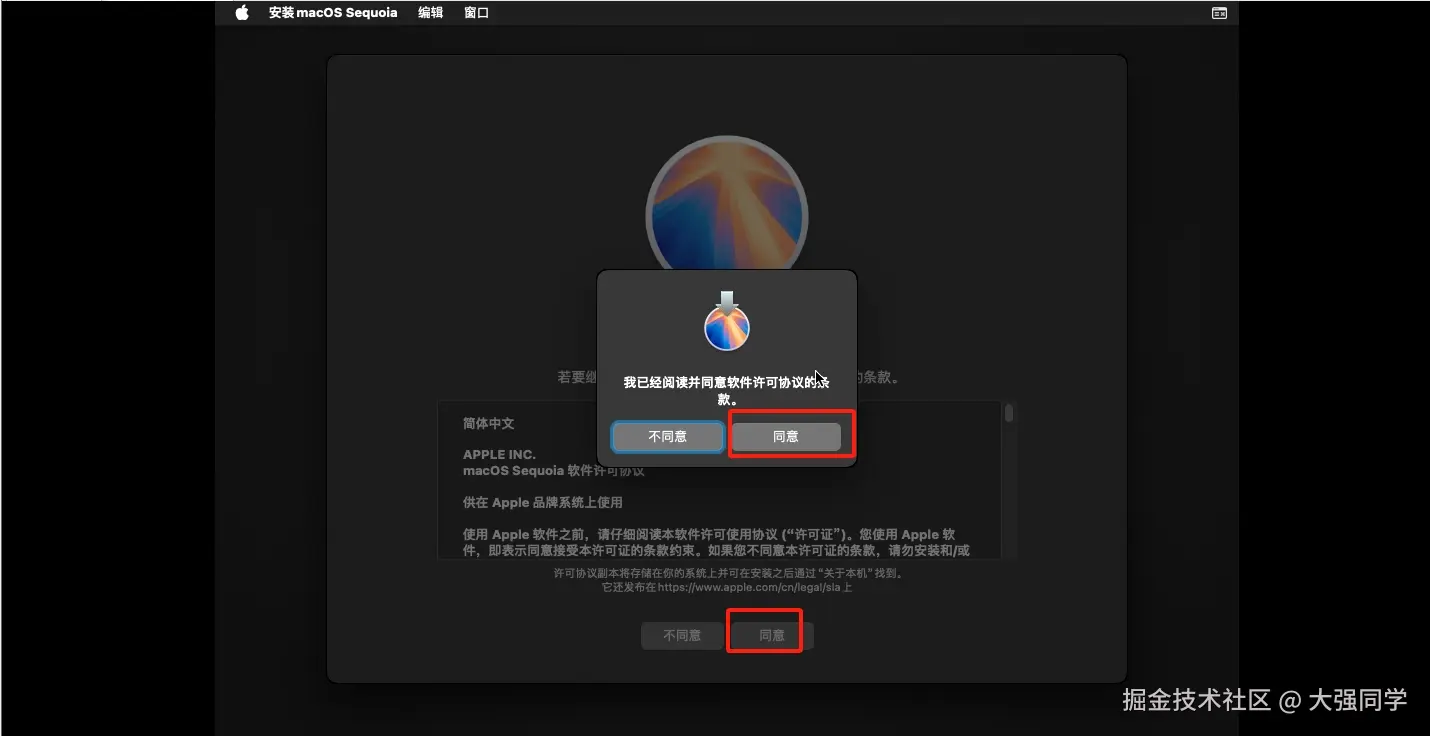Click 不同意 in the confirmation dialog

[x=667, y=436]
